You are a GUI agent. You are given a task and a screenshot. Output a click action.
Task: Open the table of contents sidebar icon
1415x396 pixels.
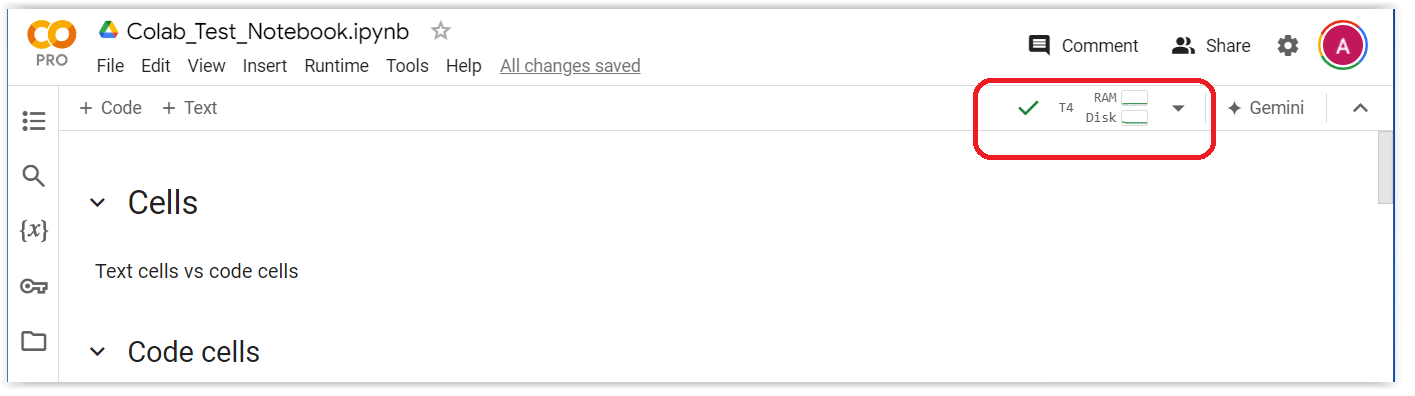(34, 121)
